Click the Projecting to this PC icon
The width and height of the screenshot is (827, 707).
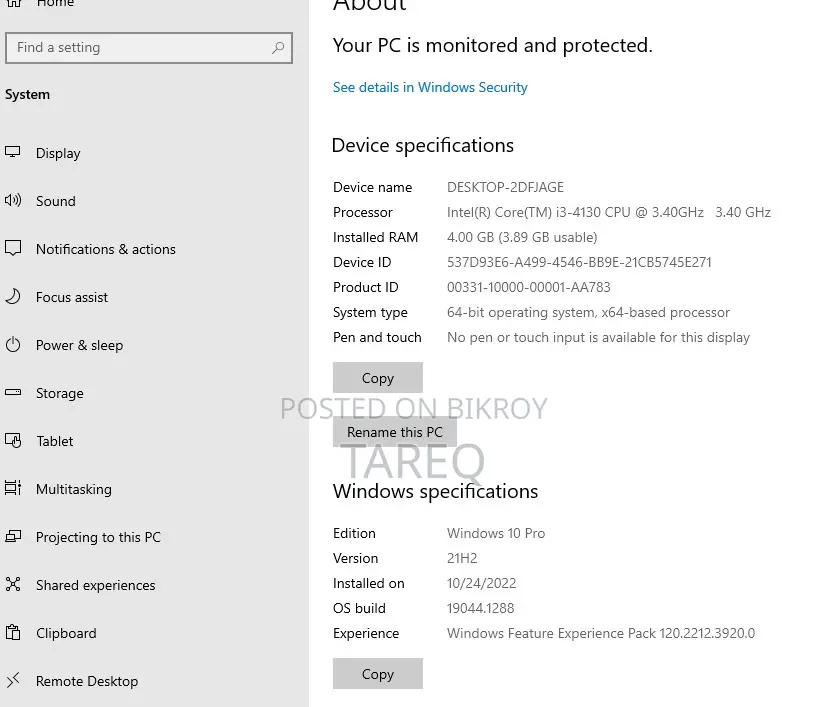[13, 536]
